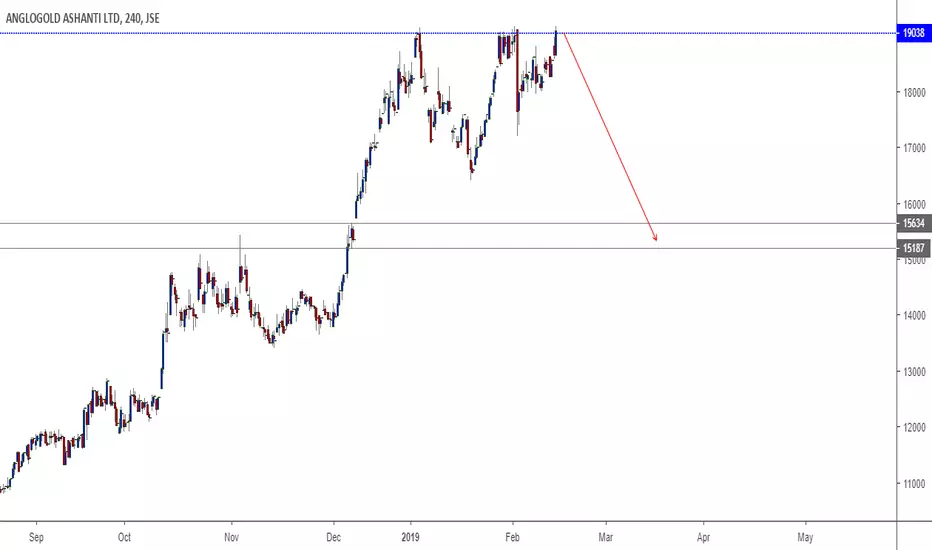Click the Sep label on time axis
The image size is (932, 550).
36,538
